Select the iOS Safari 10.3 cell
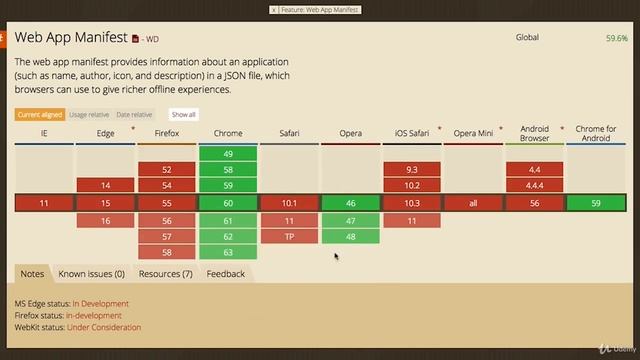Screen dimensions: 640x360 tap(412, 203)
